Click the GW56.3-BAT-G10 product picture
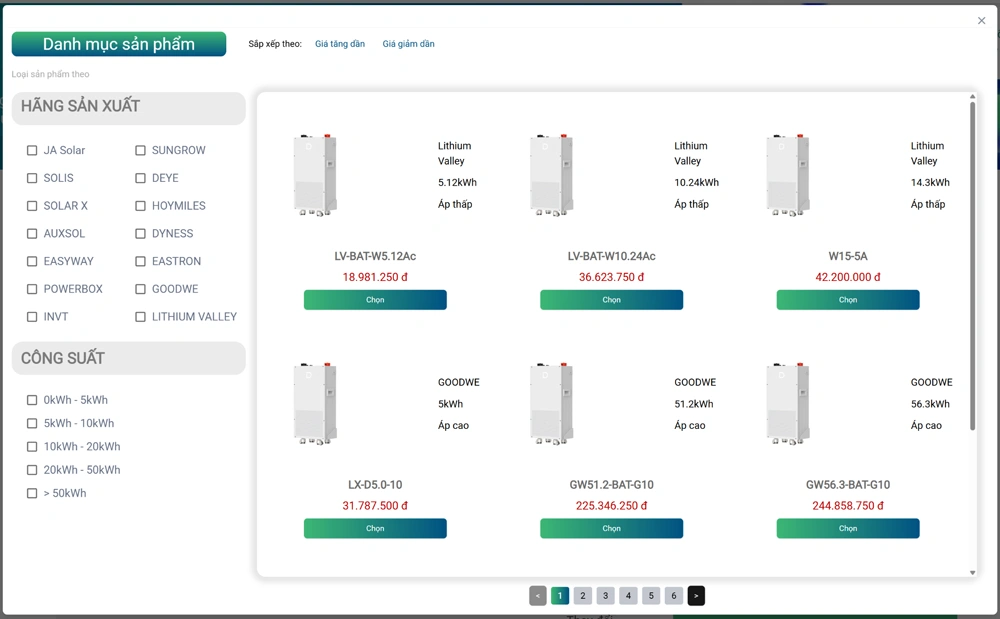1000x619 pixels. (788, 404)
